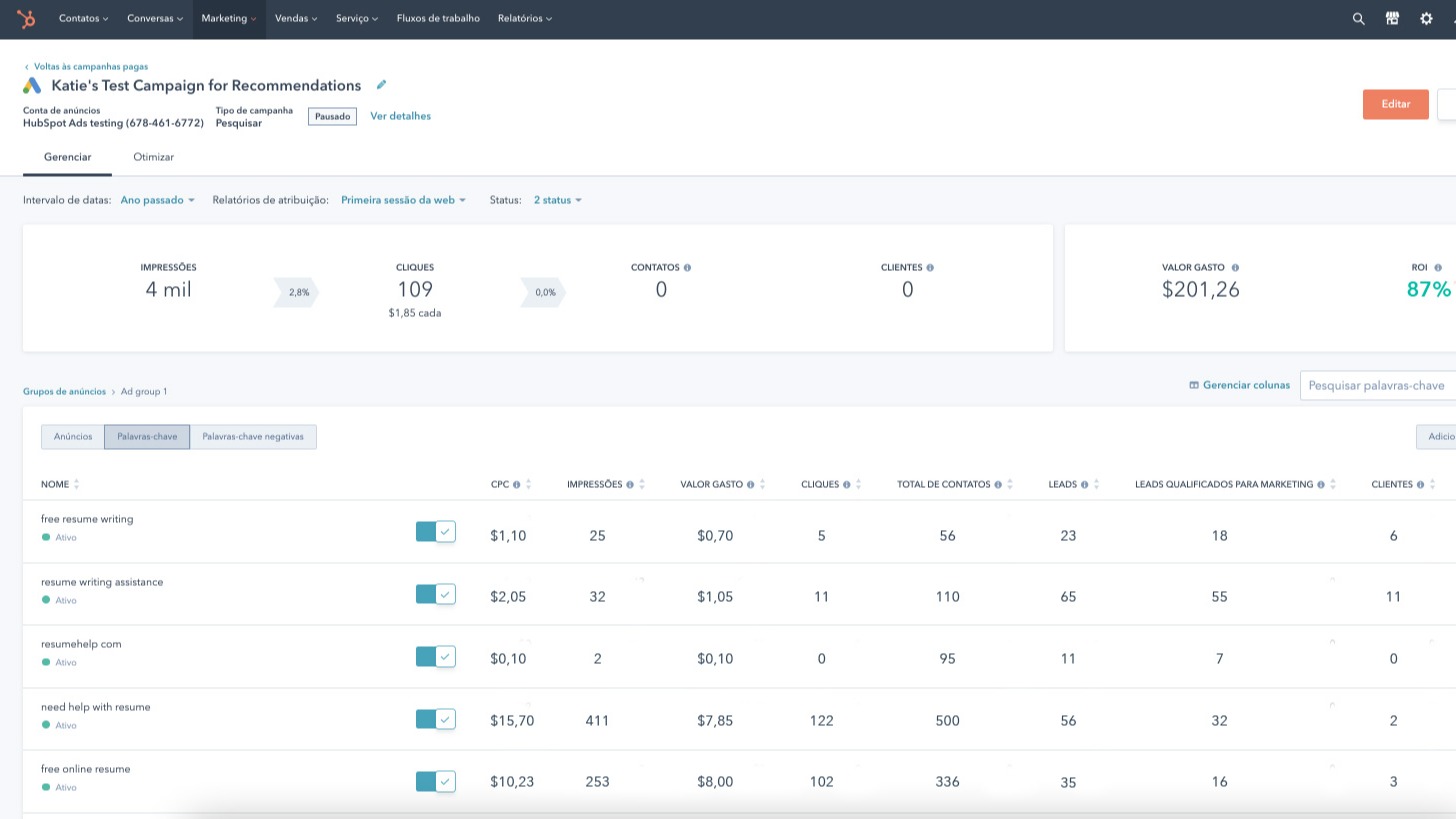Open Marketing menu in navigation

point(229,18)
